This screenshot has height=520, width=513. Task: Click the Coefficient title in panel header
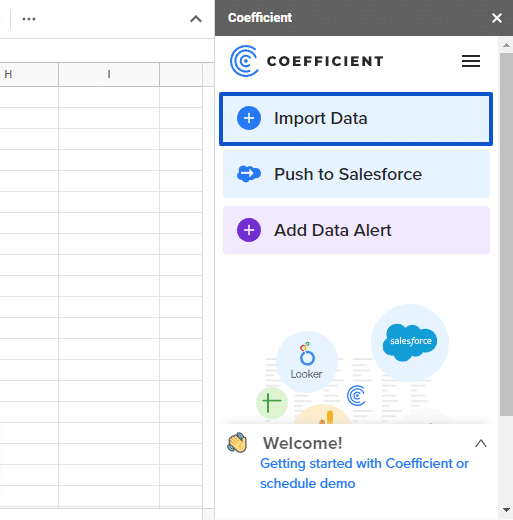pyautogui.click(x=260, y=18)
